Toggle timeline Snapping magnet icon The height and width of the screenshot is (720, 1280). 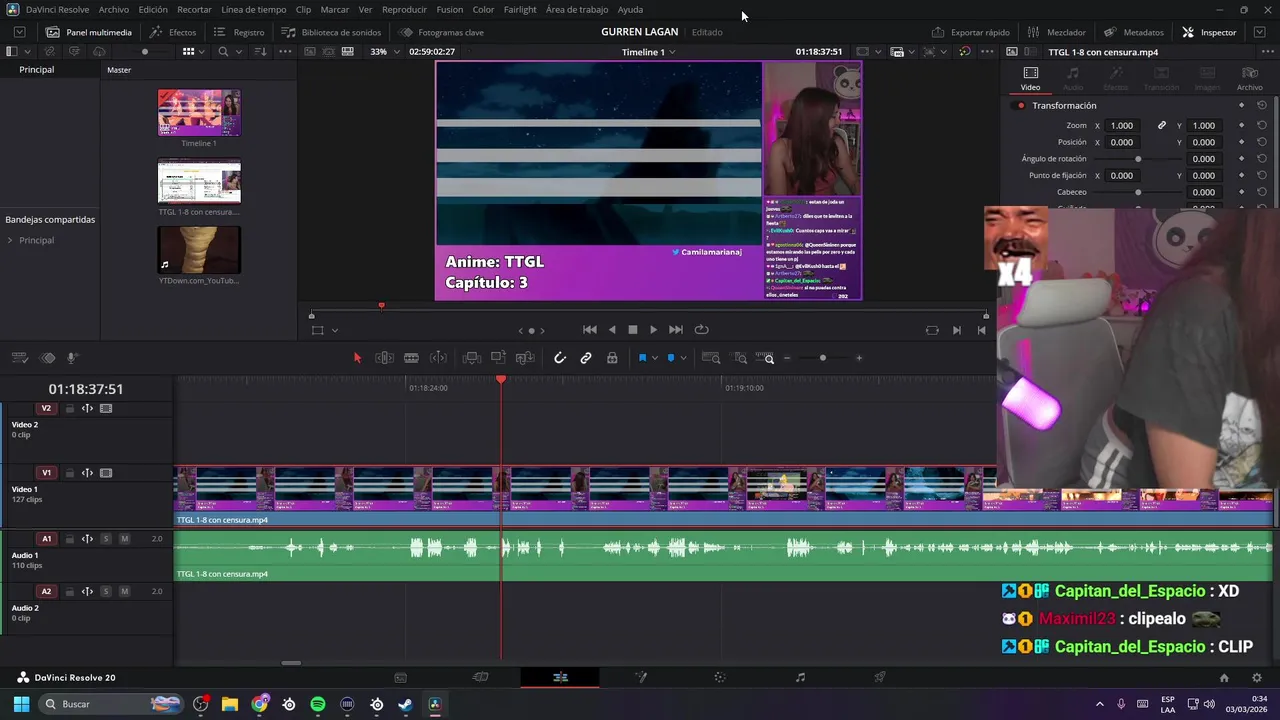click(x=560, y=358)
